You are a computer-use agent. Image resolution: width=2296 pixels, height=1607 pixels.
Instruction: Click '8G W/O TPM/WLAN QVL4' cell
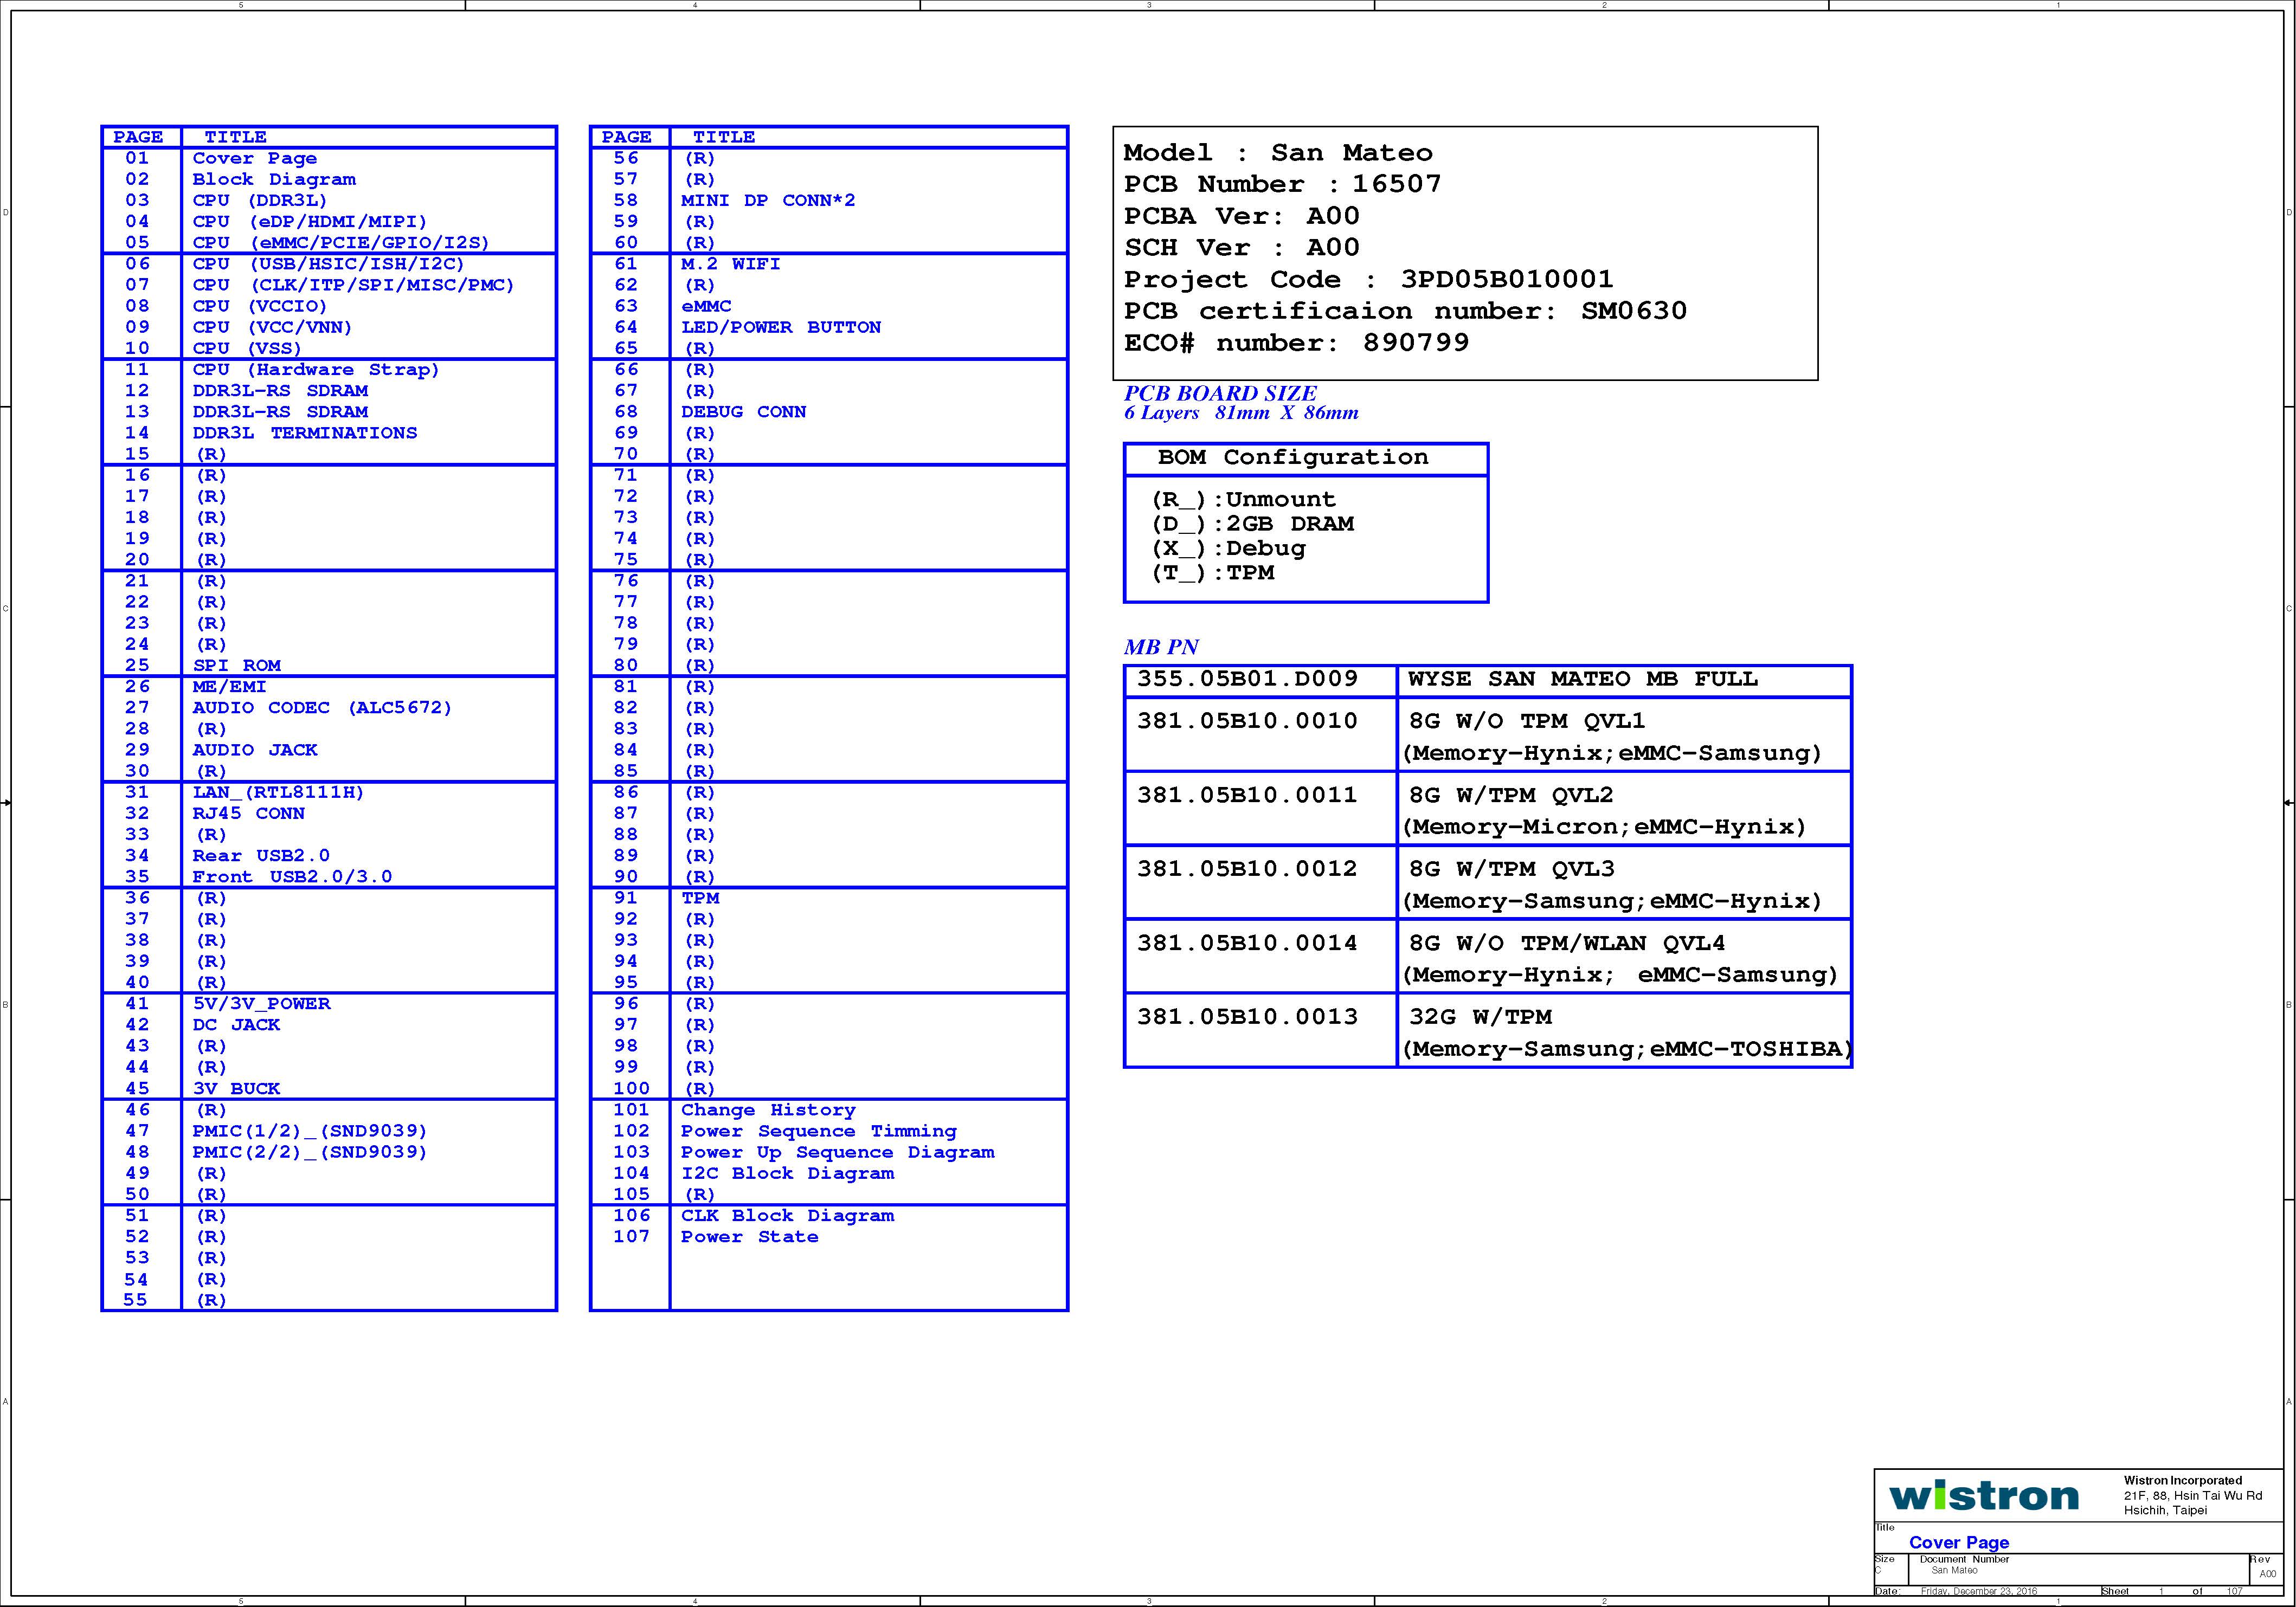[x=1624, y=956]
